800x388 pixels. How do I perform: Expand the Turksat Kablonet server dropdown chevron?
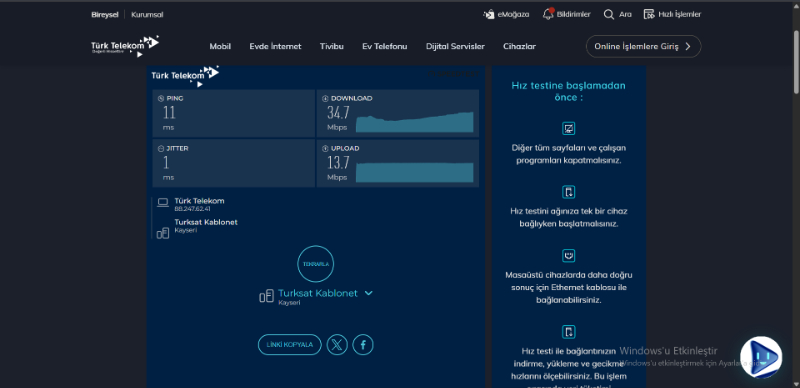pyautogui.click(x=368, y=293)
